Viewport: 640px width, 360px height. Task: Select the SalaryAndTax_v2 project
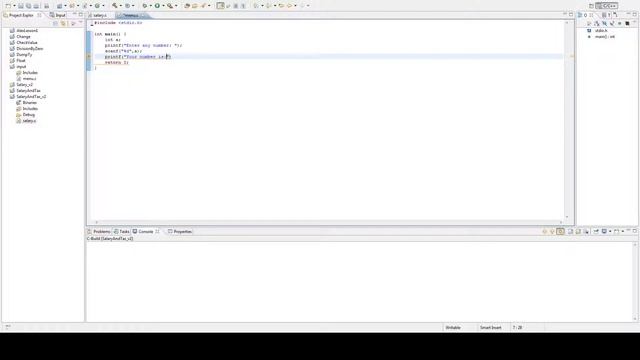[x=31, y=97]
